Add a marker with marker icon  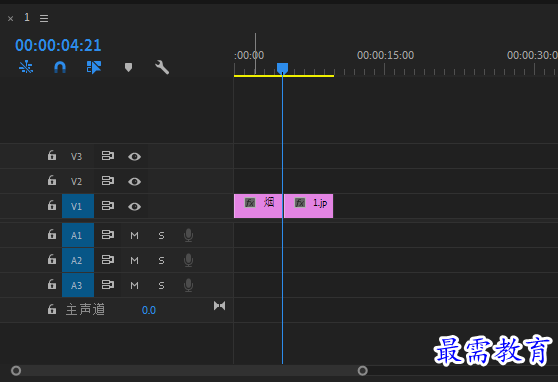click(x=128, y=67)
